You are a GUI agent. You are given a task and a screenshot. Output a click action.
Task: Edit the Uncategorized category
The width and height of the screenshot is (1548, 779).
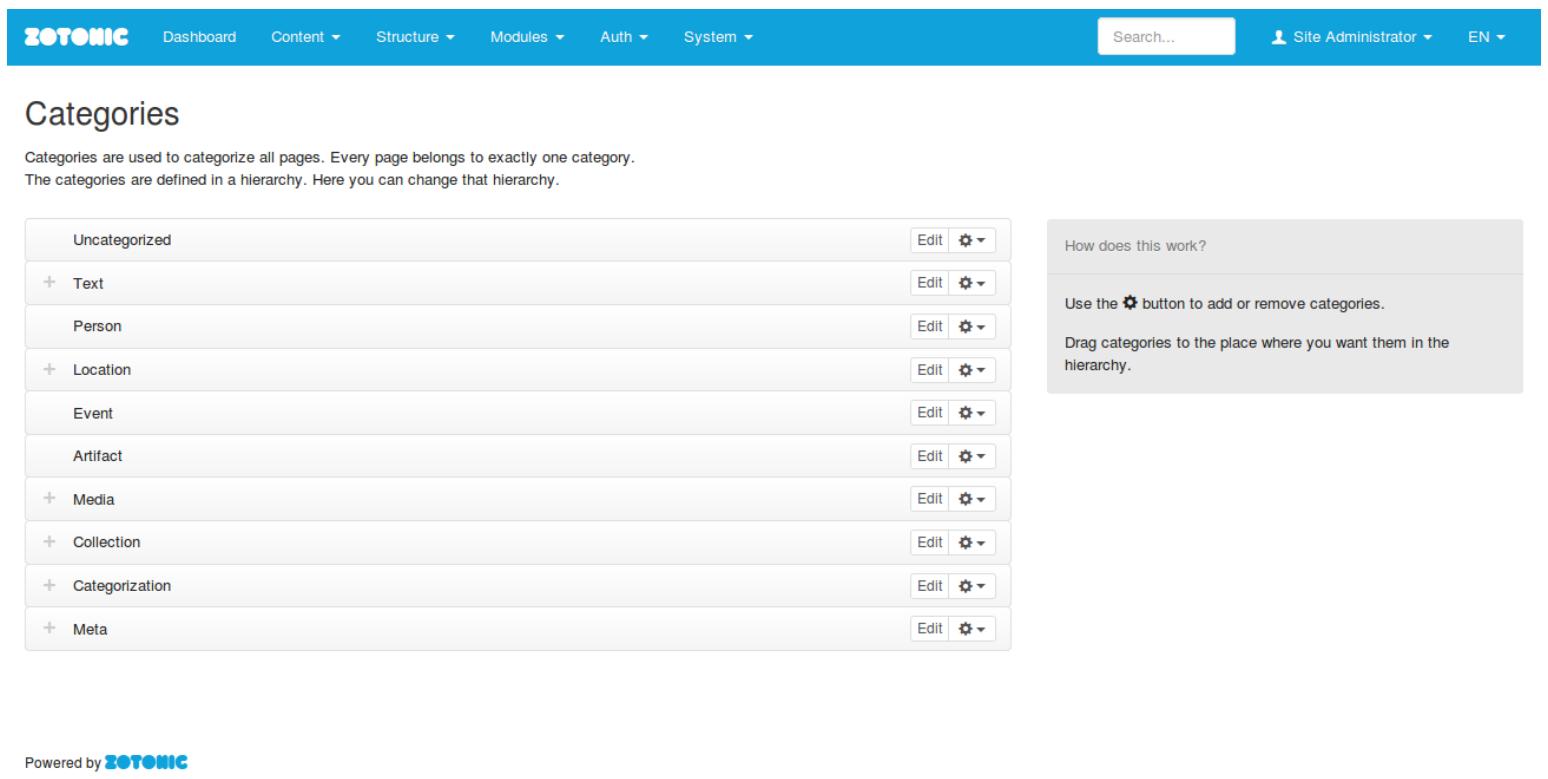click(930, 240)
